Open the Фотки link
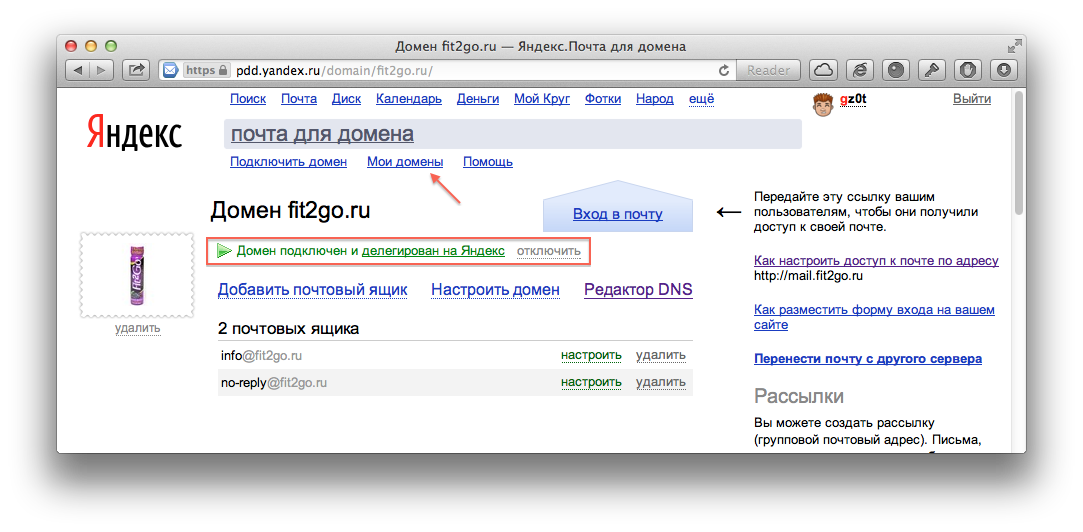The width and height of the screenshot is (1083, 532). [x=603, y=99]
